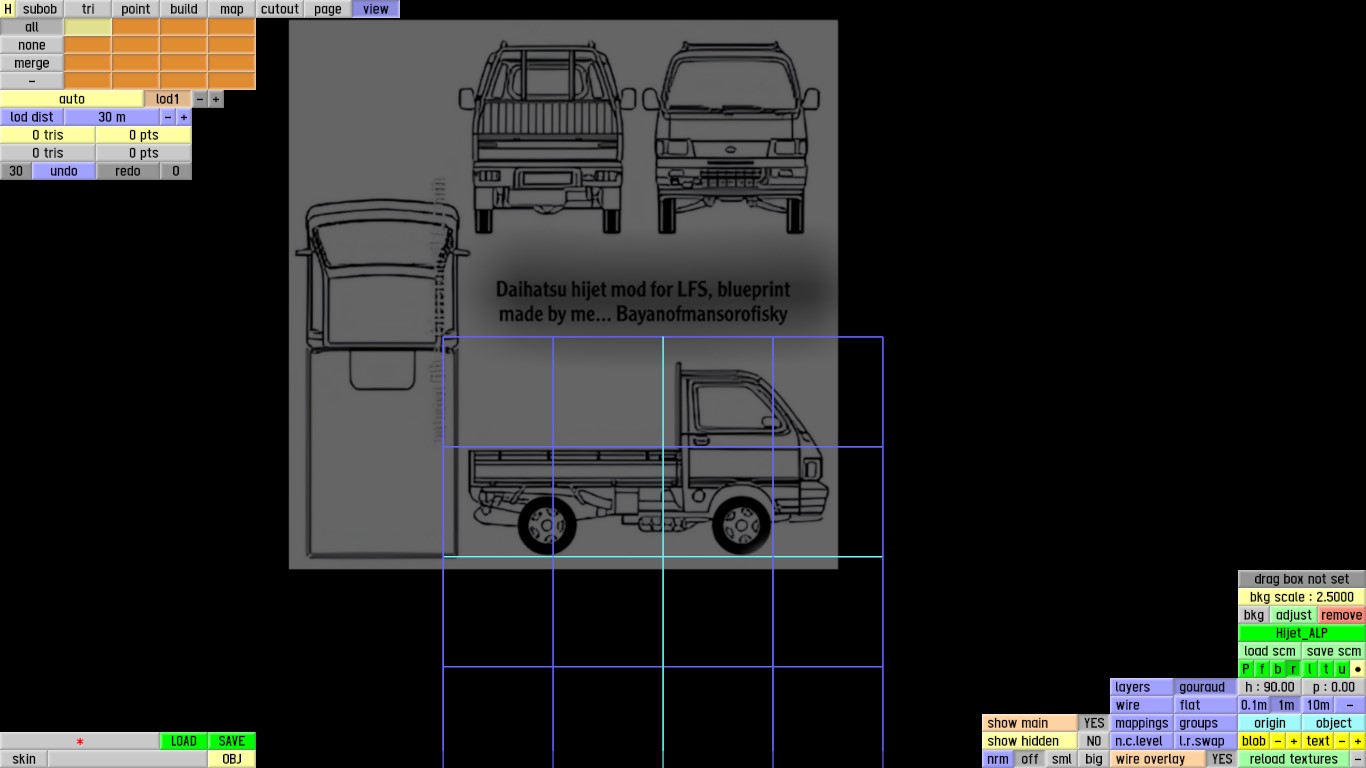Select all layers with all button
This screenshot has width=1366, height=768.
tap(32, 27)
